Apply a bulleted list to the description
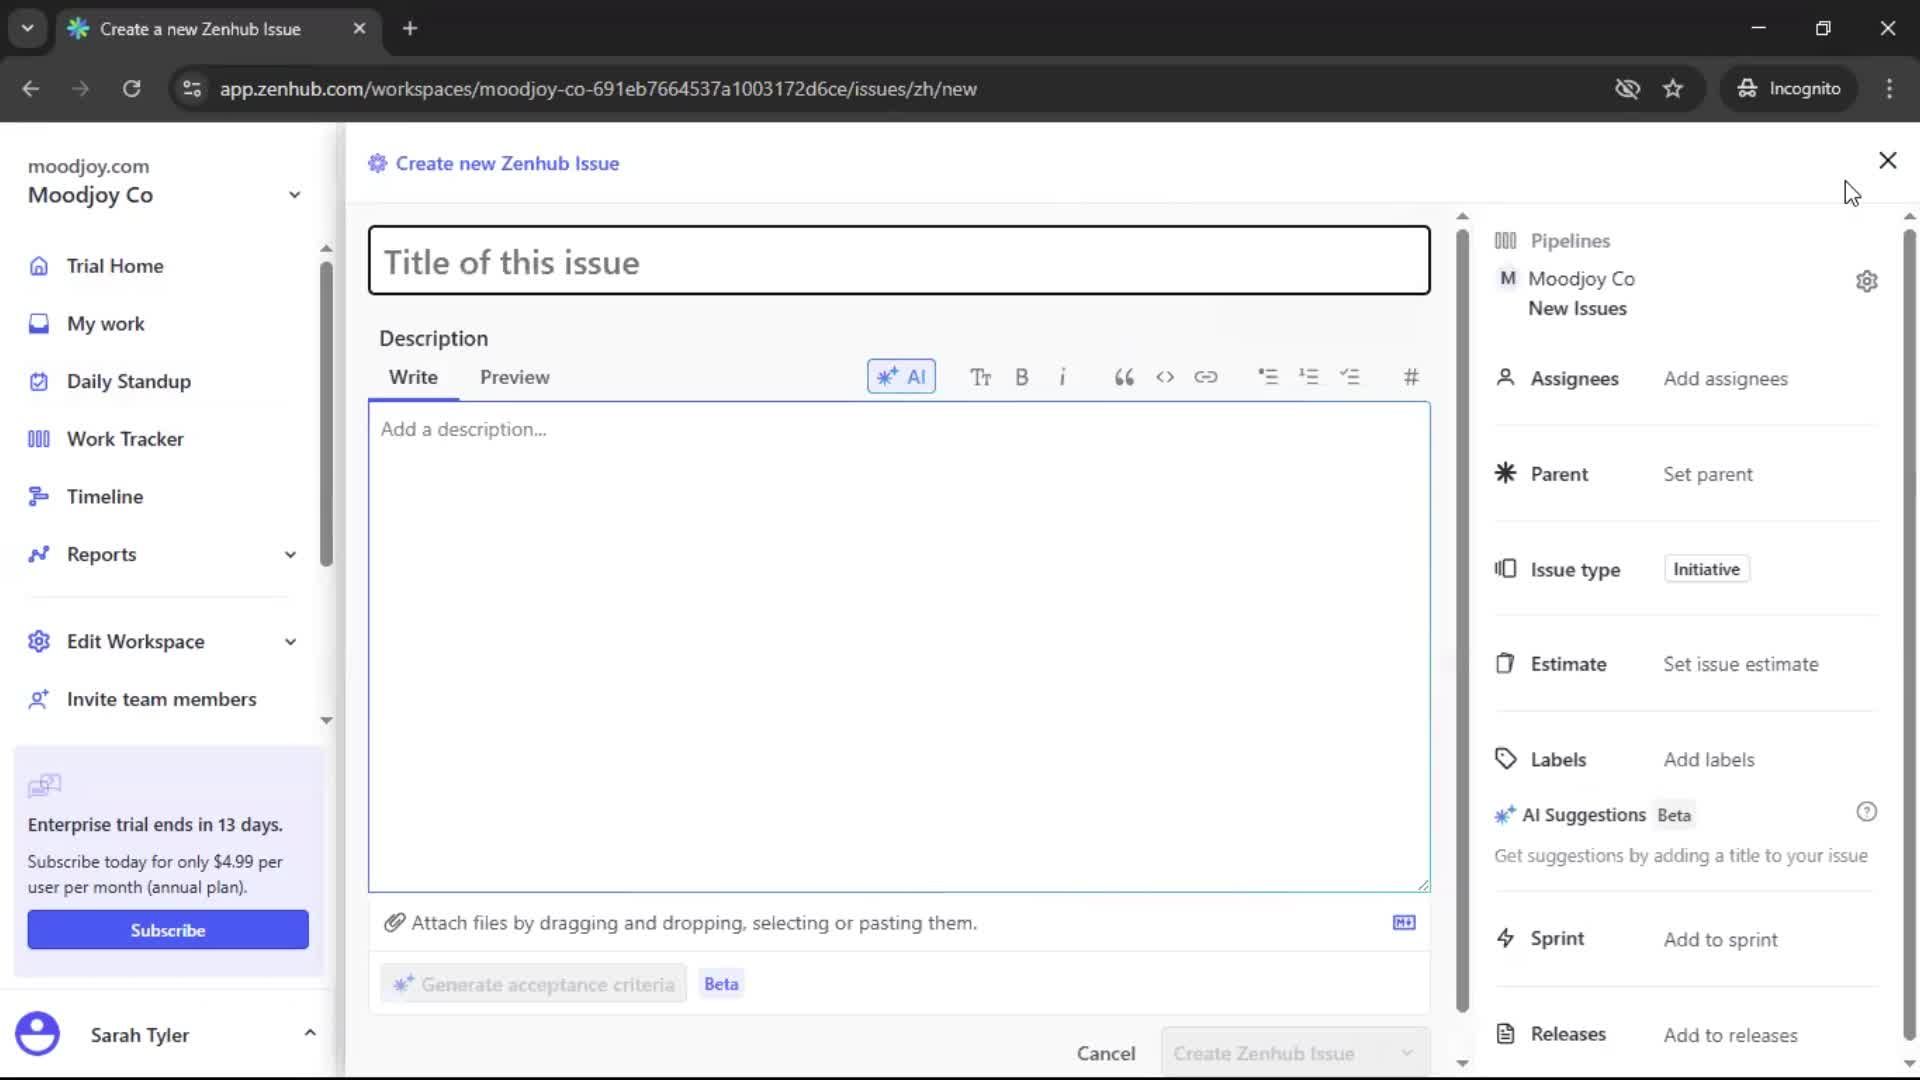1920x1080 pixels. coord(1268,377)
